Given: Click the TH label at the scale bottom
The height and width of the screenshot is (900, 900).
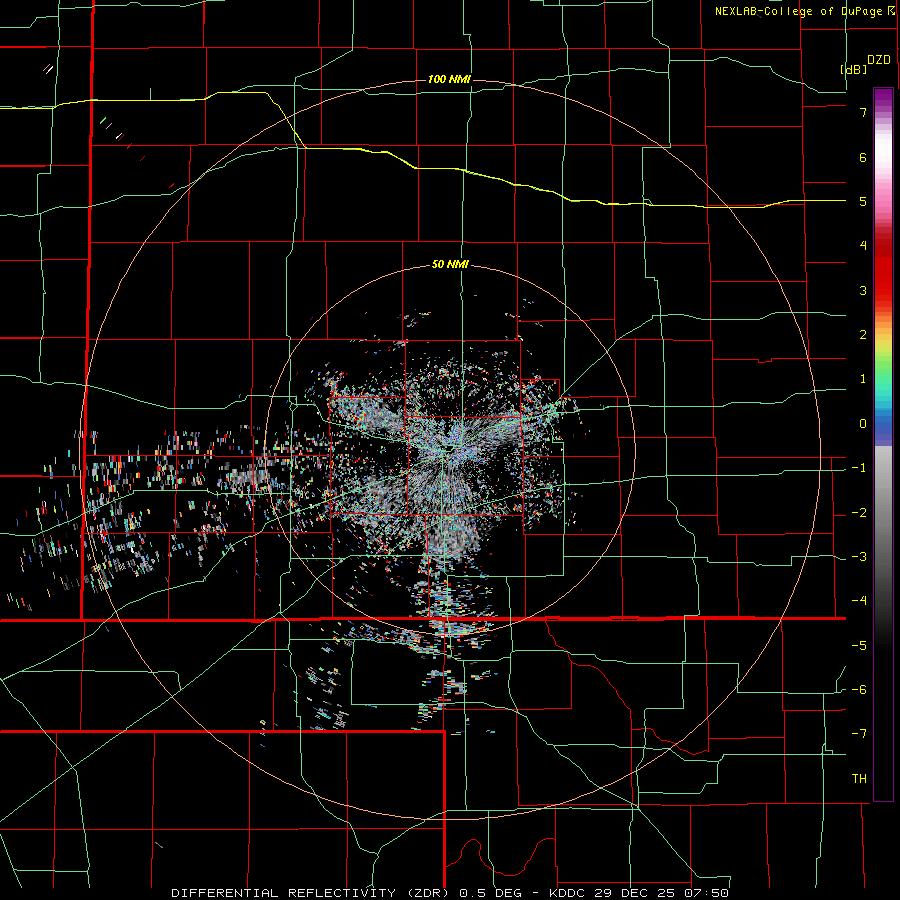Looking at the screenshot, I should pyautogui.click(x=859, y=779).
